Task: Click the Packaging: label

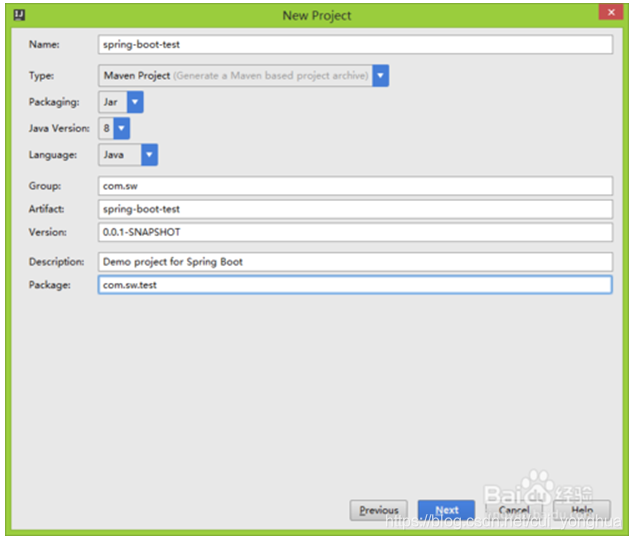Action: click(54, 102)
